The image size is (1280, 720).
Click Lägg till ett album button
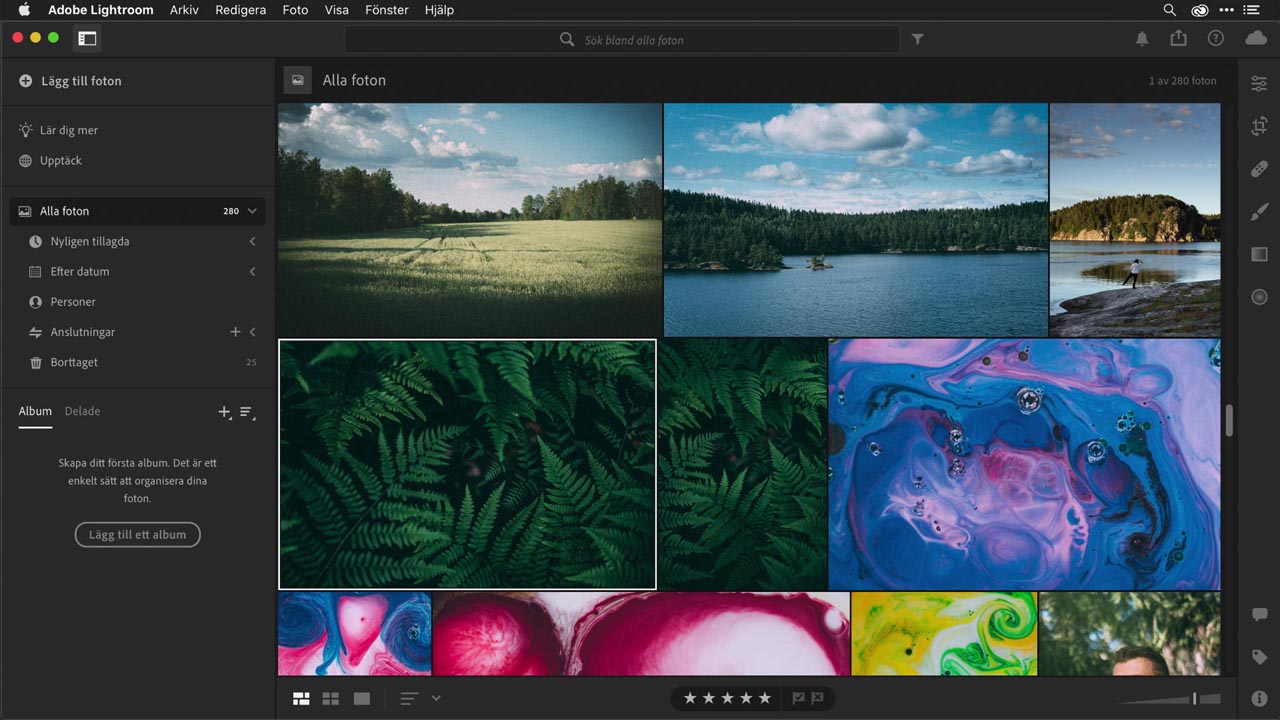point(137,535)
